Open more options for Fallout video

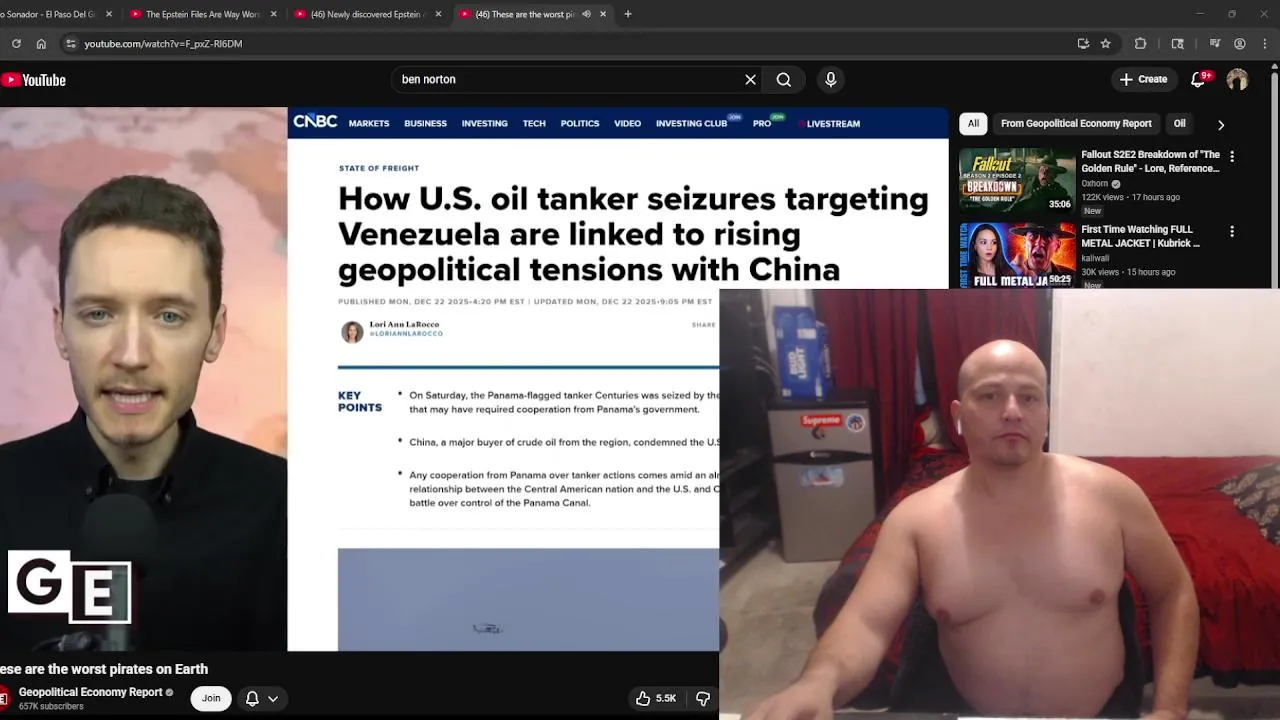(1232, 157)
